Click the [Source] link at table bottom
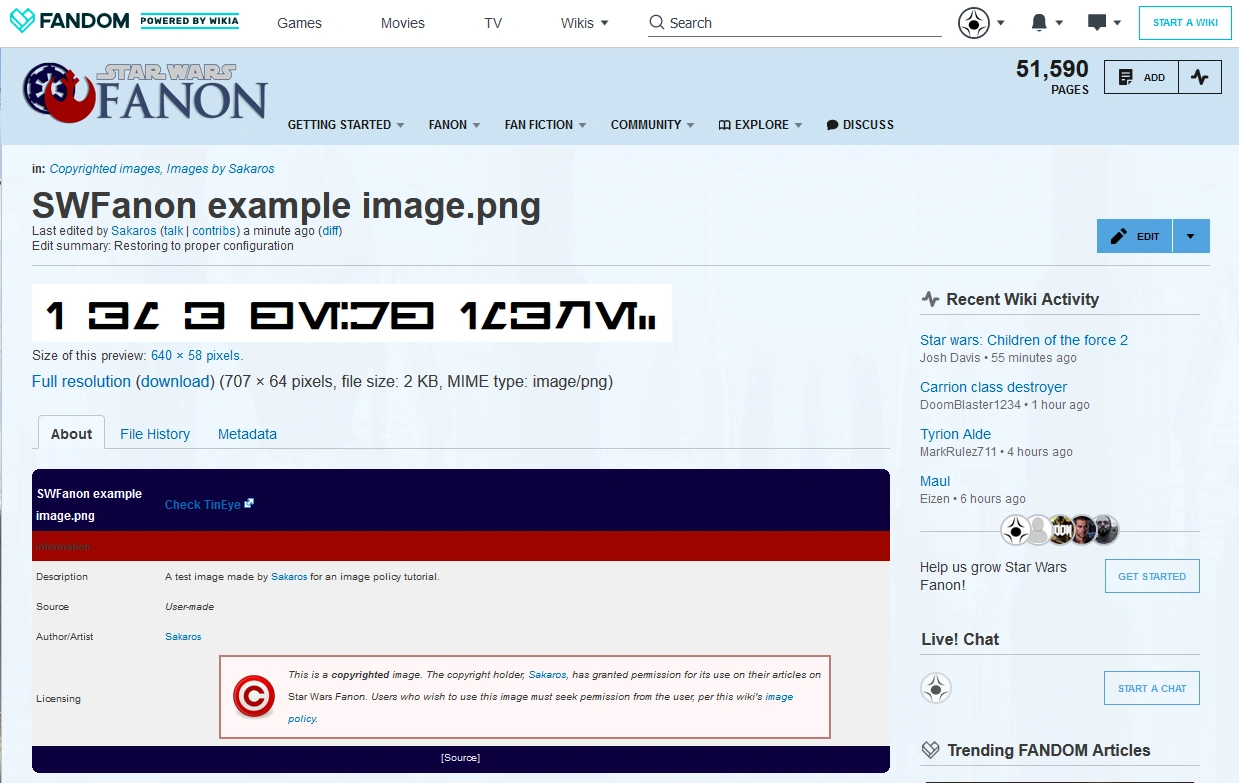 [x=461, y=758]
